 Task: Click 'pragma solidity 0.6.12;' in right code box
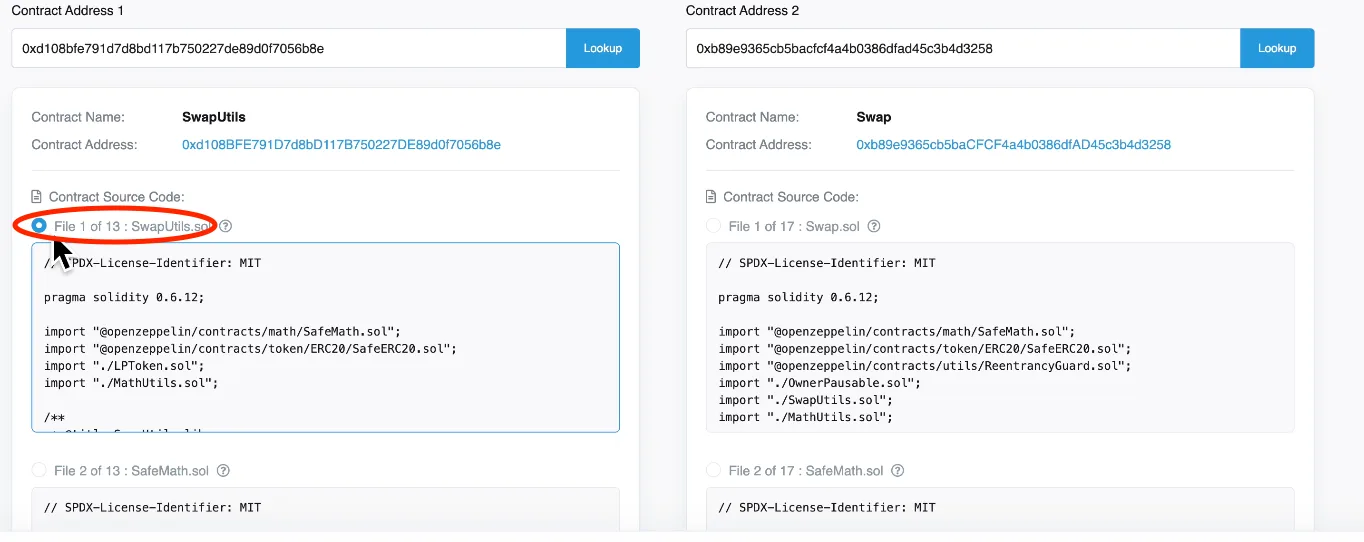tap(799, 297)
